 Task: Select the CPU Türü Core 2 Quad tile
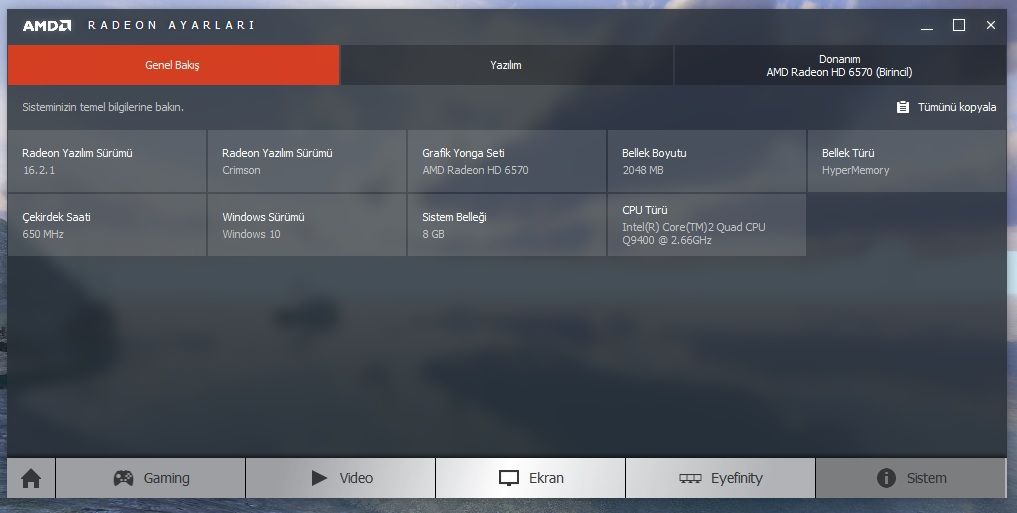(707, 225)
